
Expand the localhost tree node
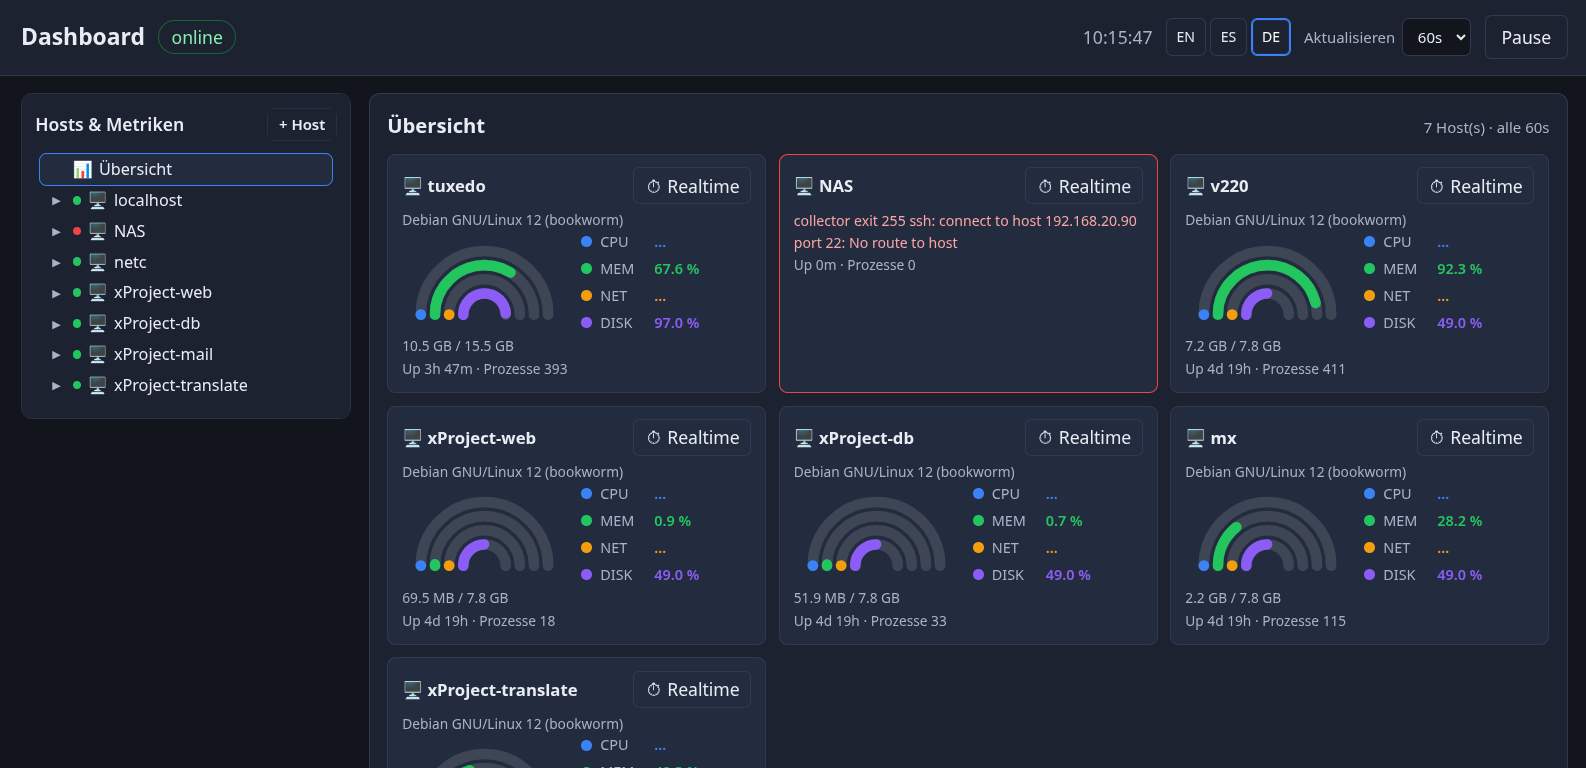(56, 201)
